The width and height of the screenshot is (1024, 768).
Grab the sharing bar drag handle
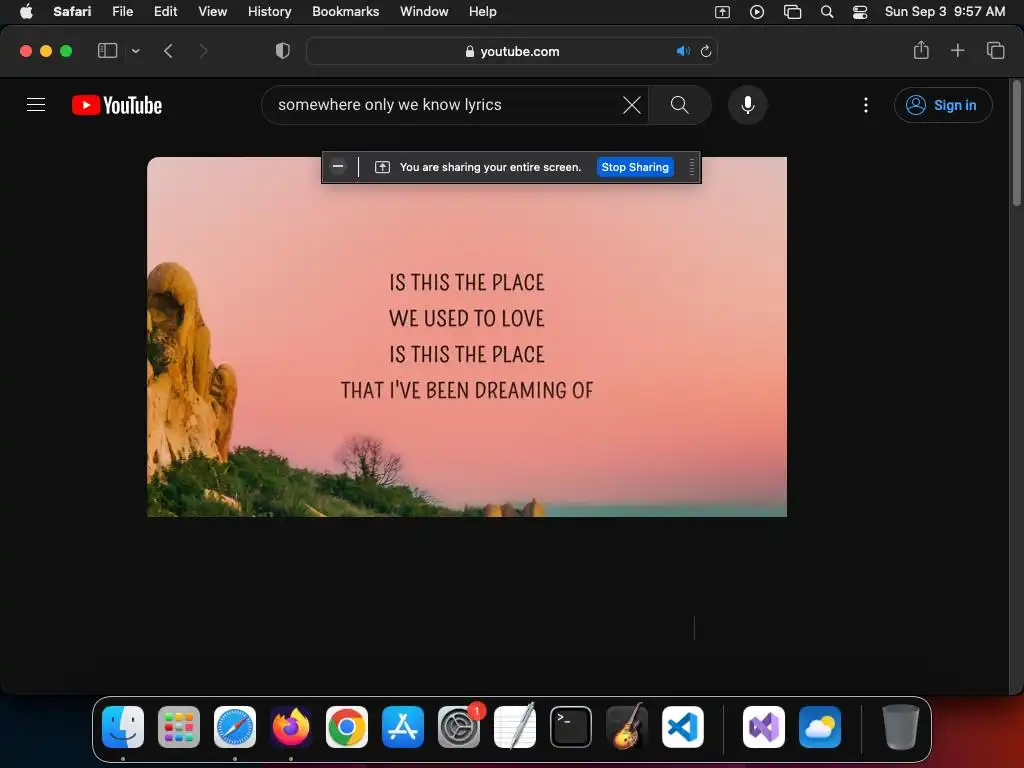(x=692, y=167)
